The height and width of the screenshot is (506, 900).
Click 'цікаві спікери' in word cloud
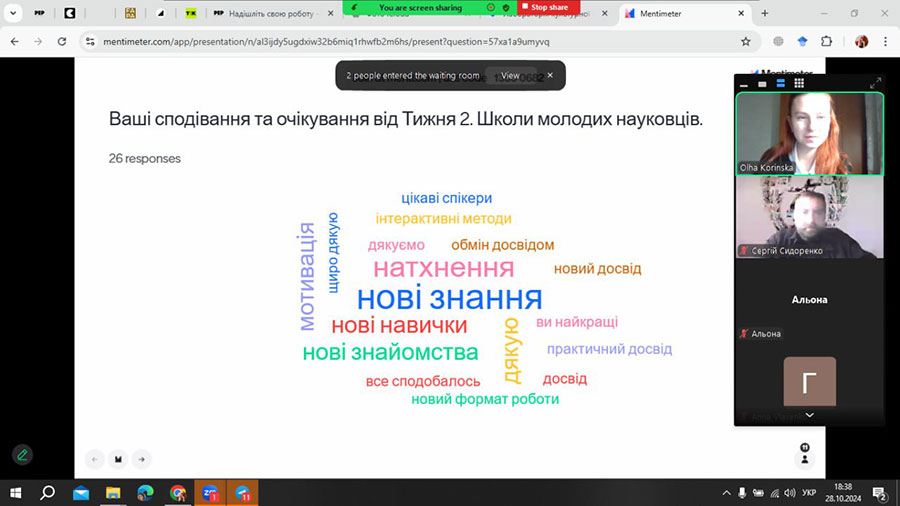[447, 198]
